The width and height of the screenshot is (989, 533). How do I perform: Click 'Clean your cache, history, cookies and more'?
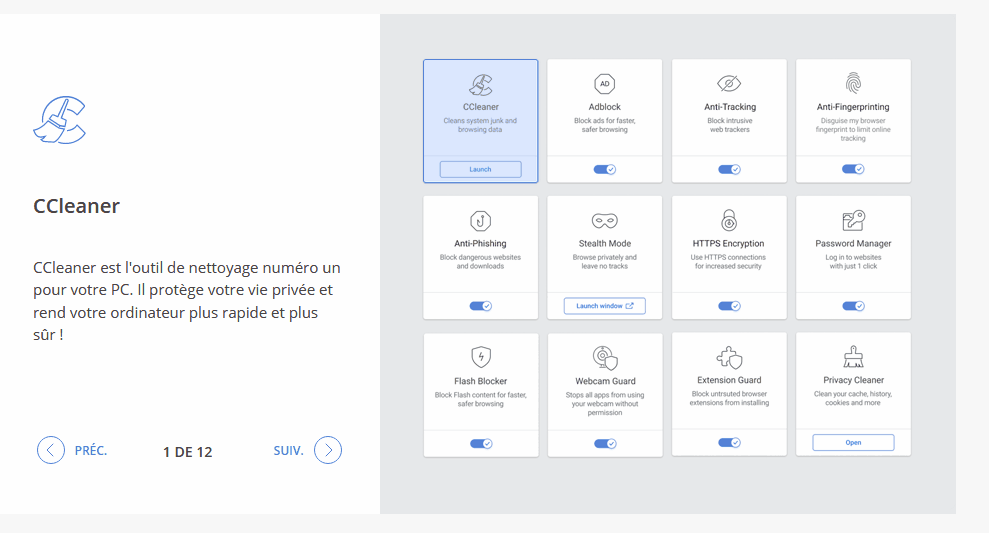[x=853, y=398]
